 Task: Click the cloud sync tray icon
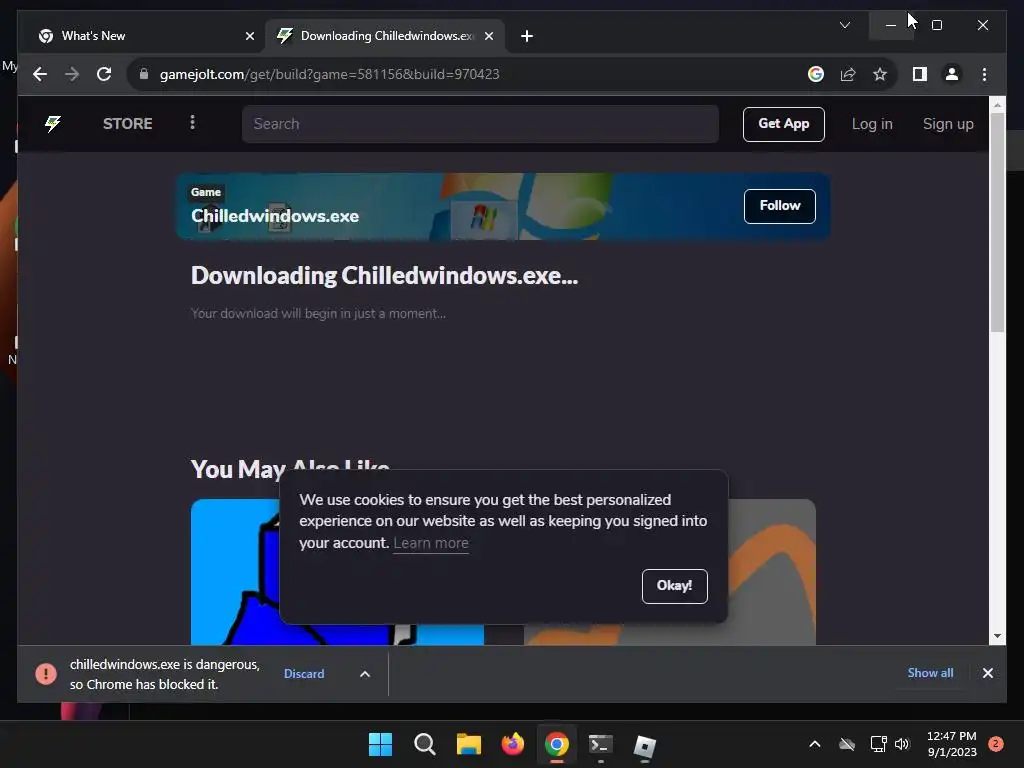(x=847, y=744)
